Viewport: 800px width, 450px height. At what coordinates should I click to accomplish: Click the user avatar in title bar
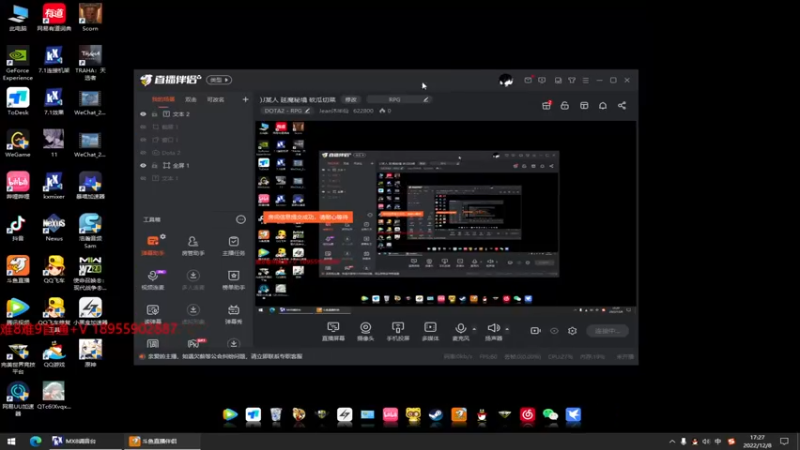coord(506,80)
